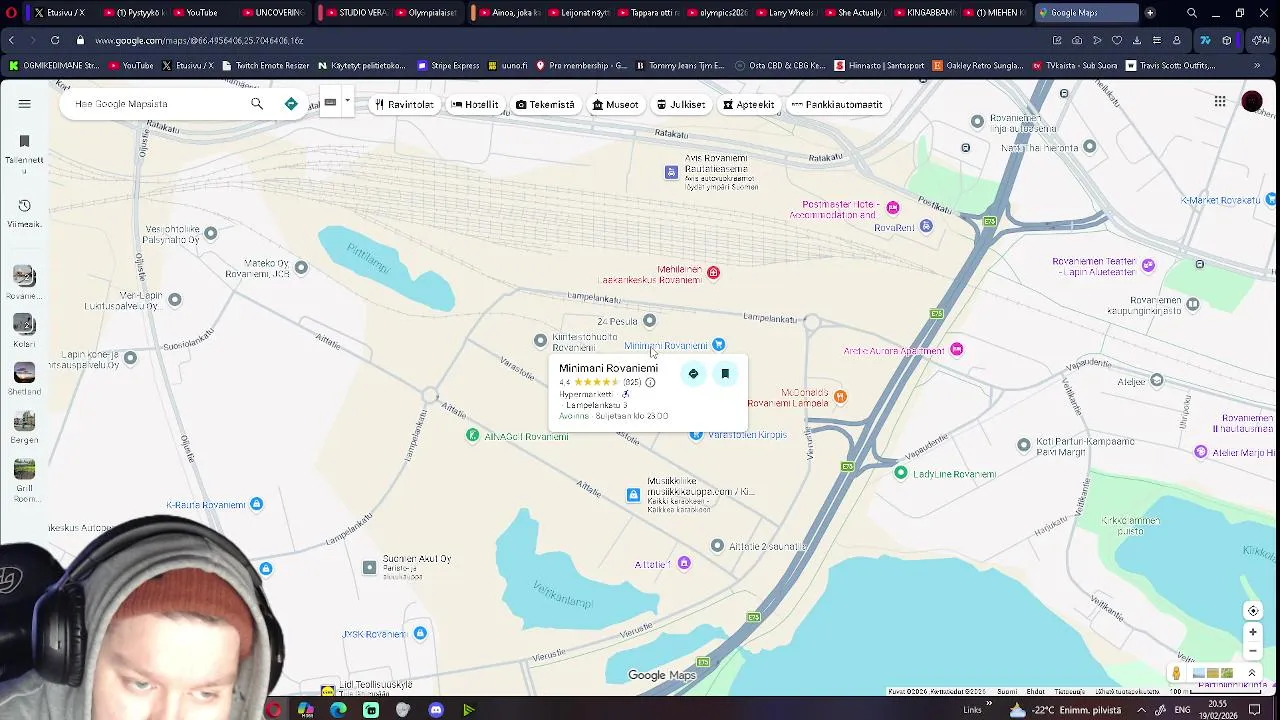Open the Twitch Emote Resizer bookmark
Viewport: 1280px width, 720px height.
point(265,66)
